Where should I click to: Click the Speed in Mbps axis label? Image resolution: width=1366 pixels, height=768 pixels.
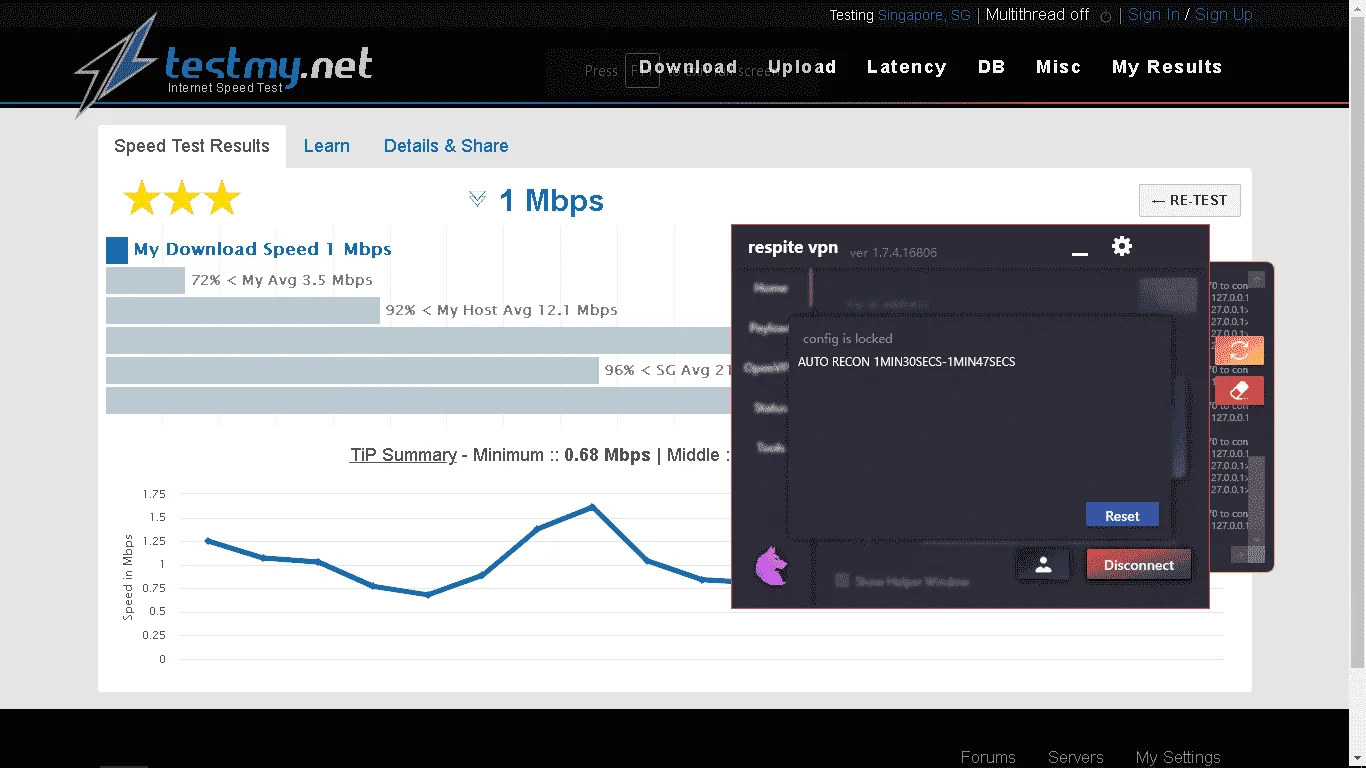point(128,577)
